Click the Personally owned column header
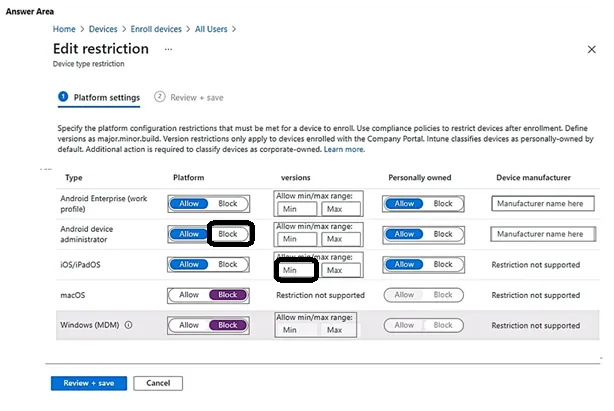The image size is (614, 411). click(x=420, y=178)
